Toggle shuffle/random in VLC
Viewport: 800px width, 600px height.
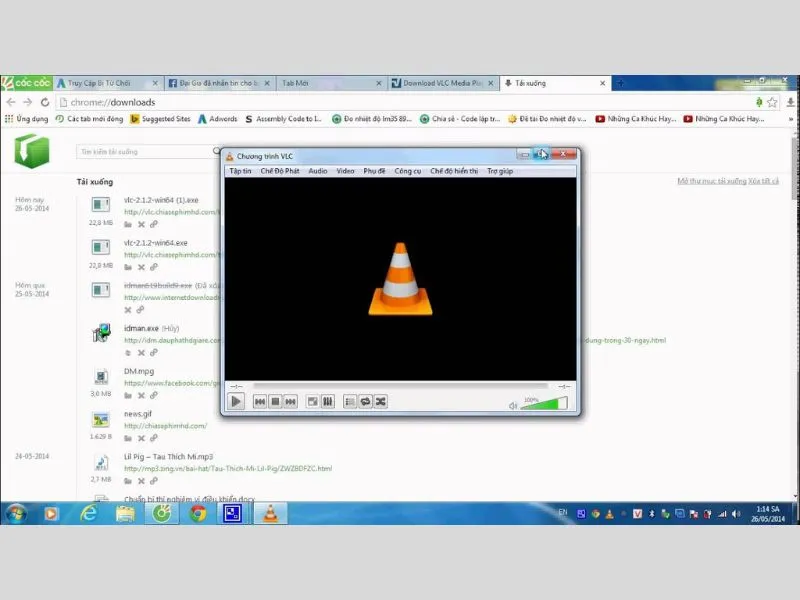coord(381,402)
